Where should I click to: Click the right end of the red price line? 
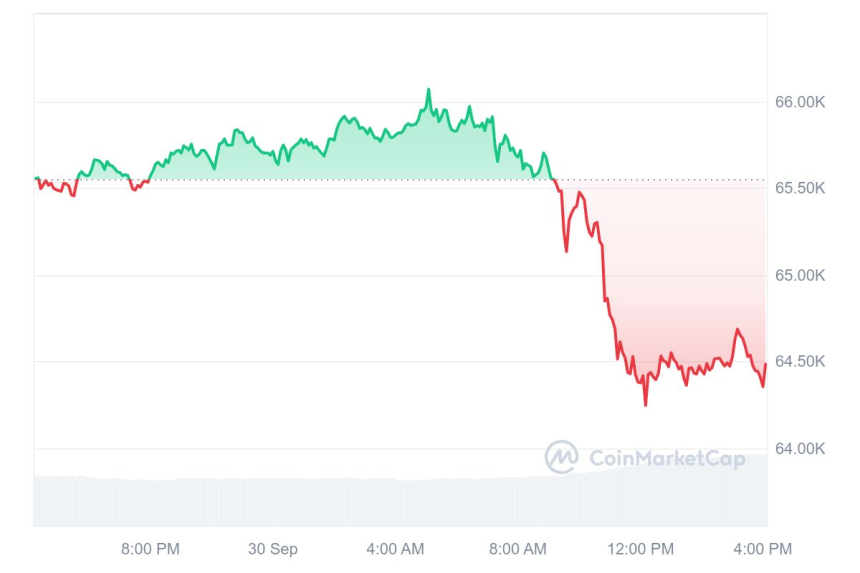766,365
